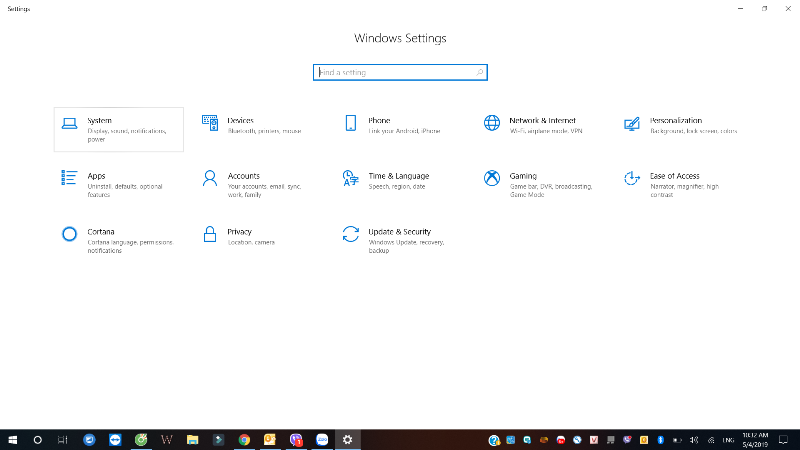
Task: Open the Time & Language icon
Action: tap(351, 178)
